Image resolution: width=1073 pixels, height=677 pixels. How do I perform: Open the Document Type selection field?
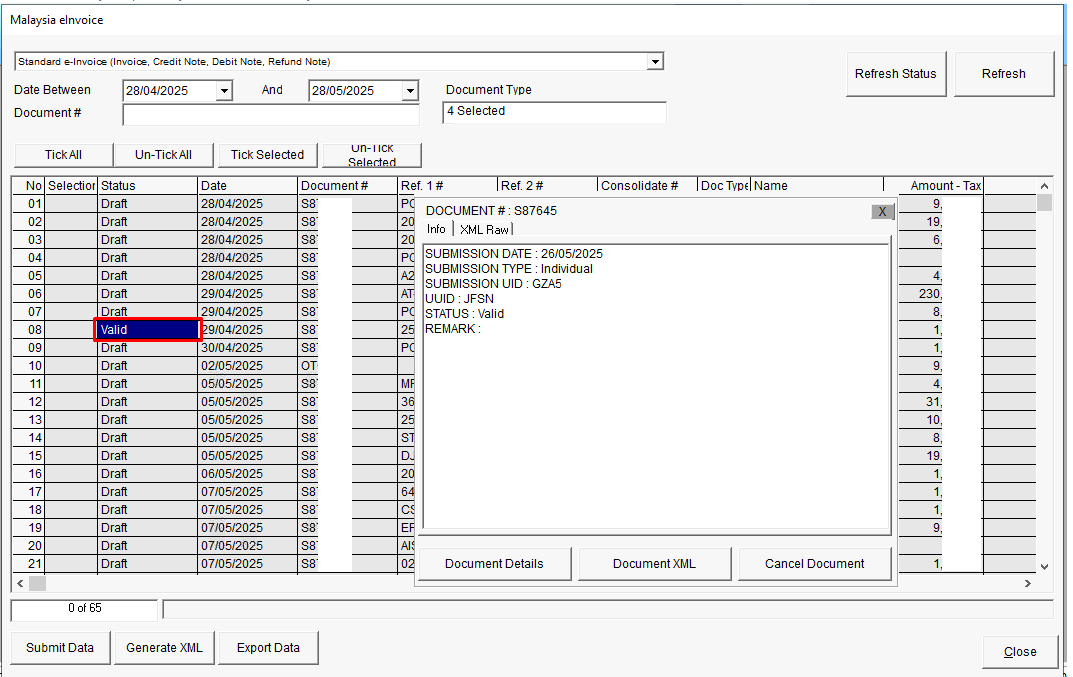pyautogui.click(x=554, y=112)
